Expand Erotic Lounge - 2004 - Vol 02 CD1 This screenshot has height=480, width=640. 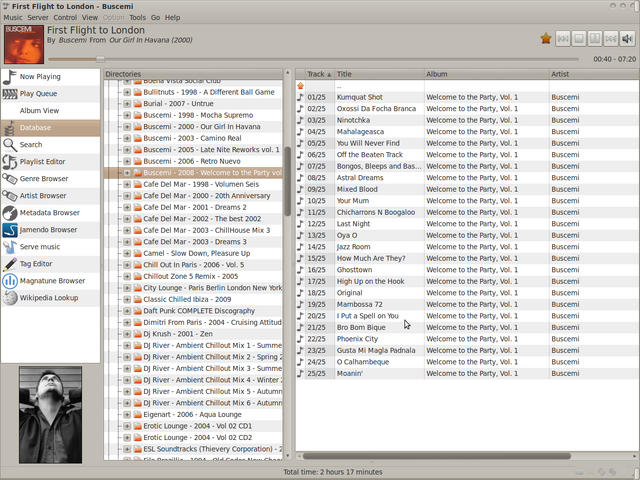point(127,426)
